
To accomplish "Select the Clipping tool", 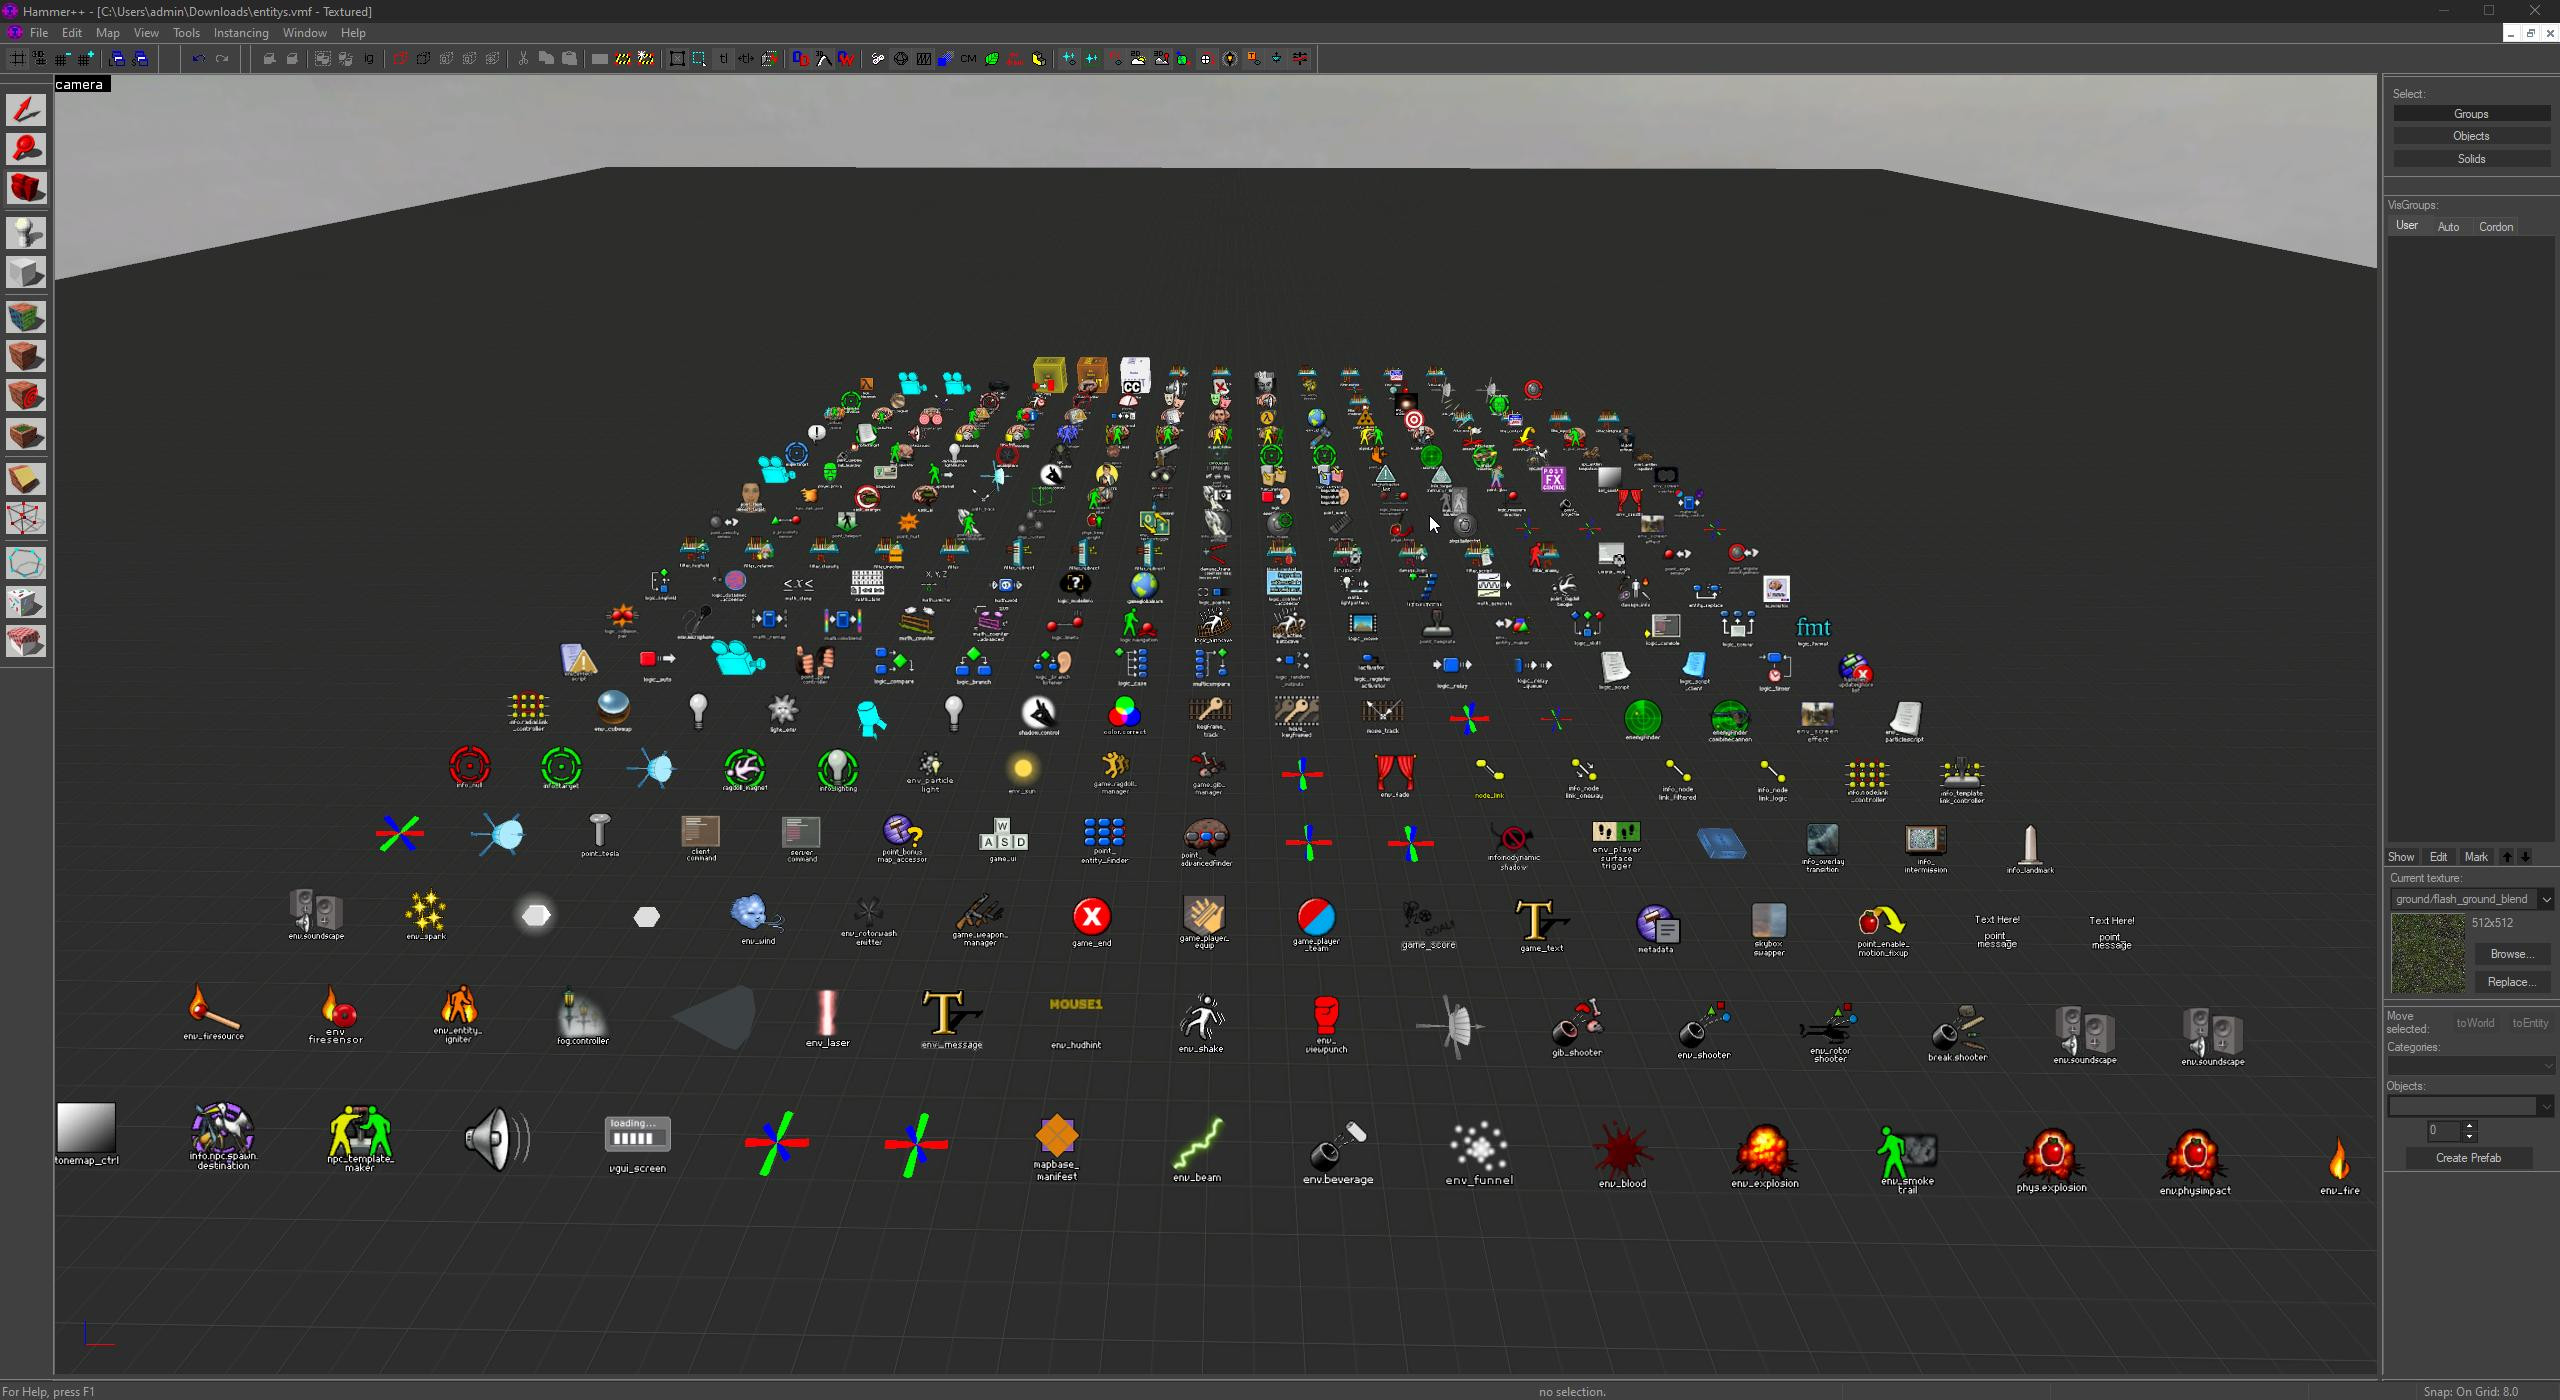I will tap(25, 478).
